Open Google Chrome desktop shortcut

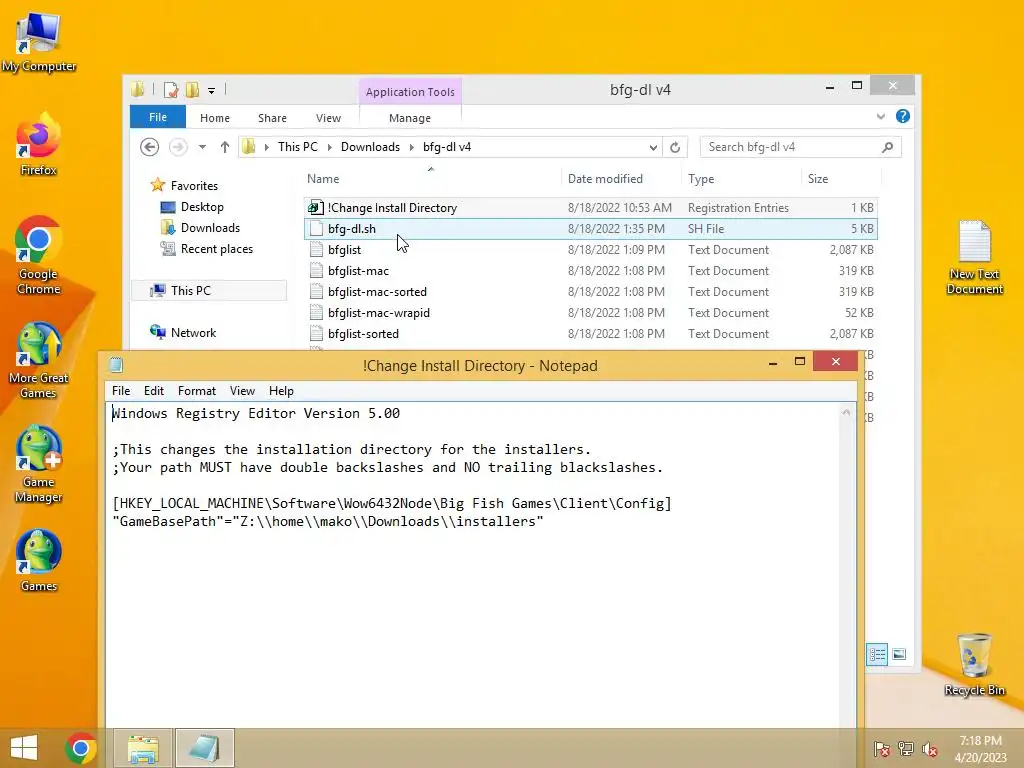coord(39,256)
